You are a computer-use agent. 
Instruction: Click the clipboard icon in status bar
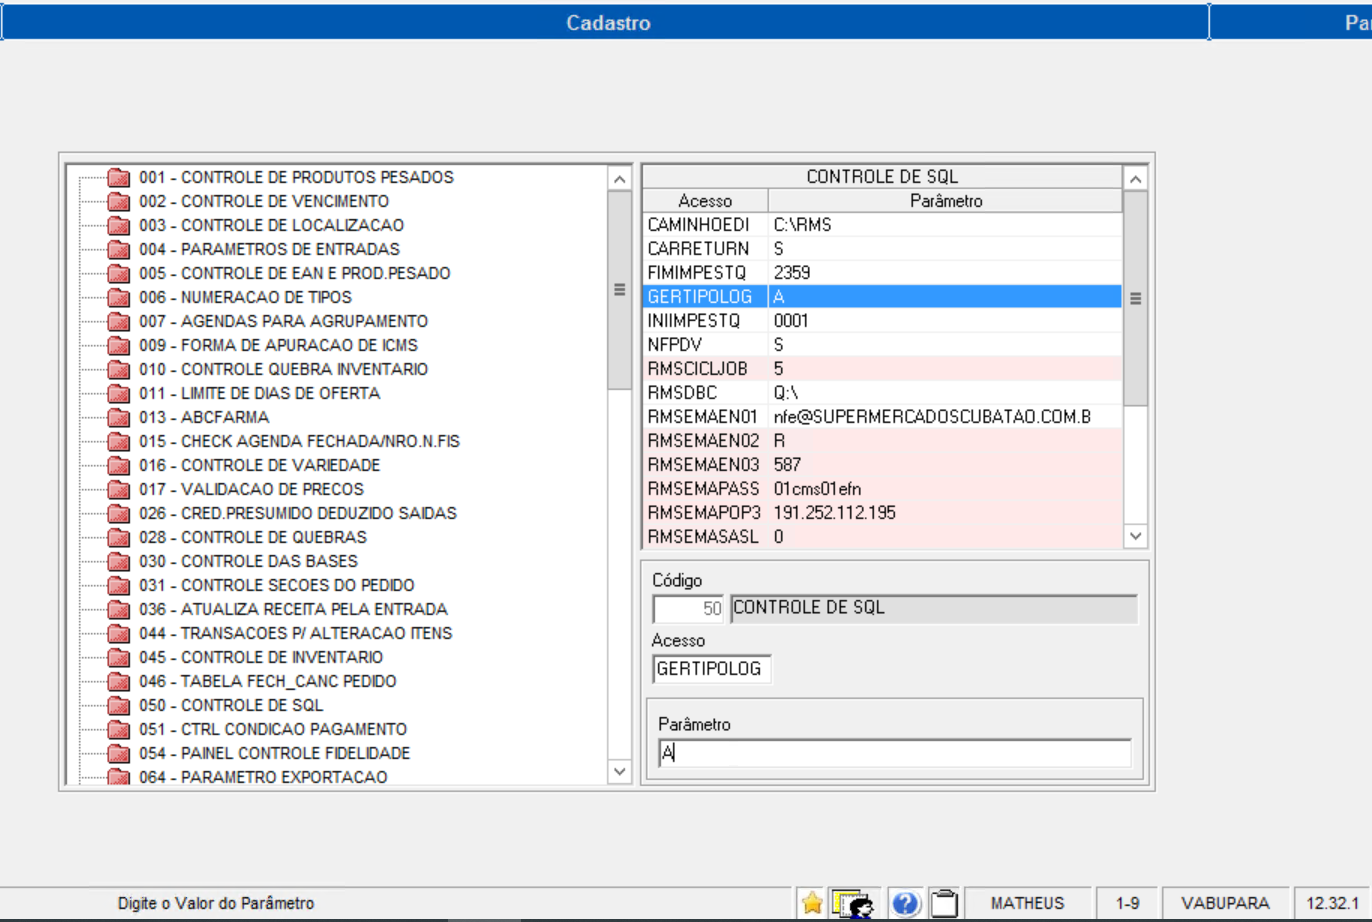tap(944, 904)
